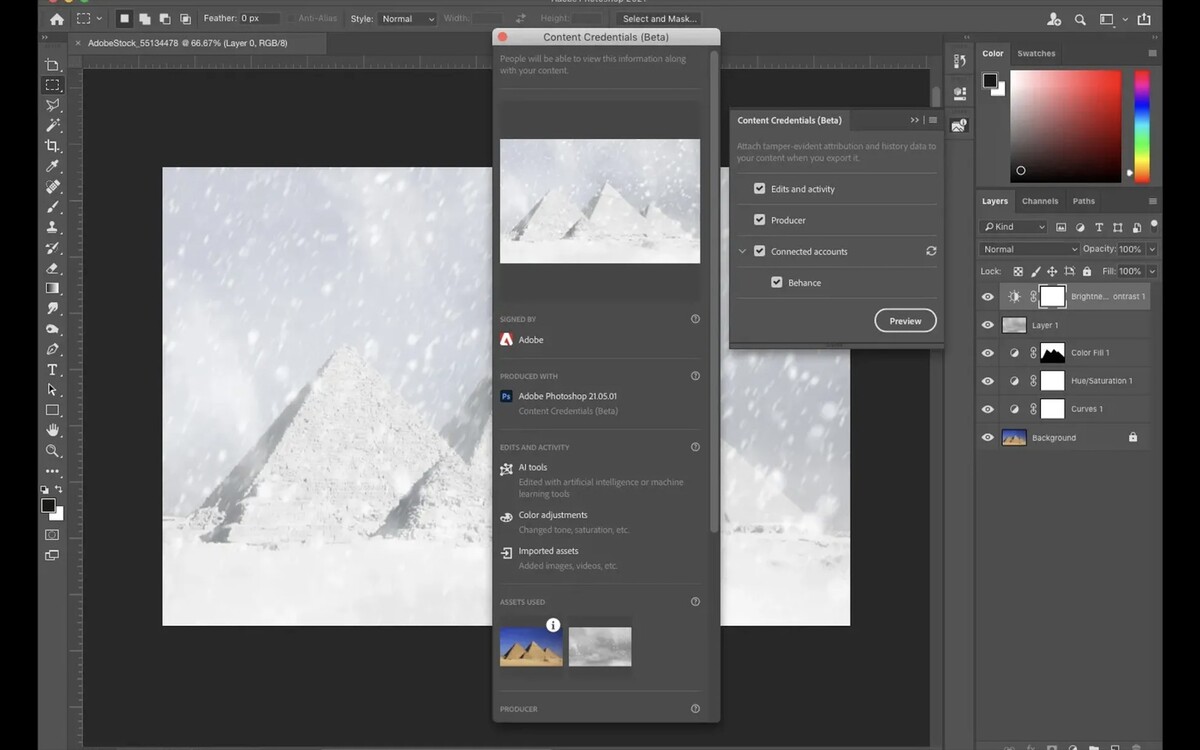Image resolution: width=1200 pixels, height=750 pixels.
Task: Select the Gradient tool
Action: [53, 288]
